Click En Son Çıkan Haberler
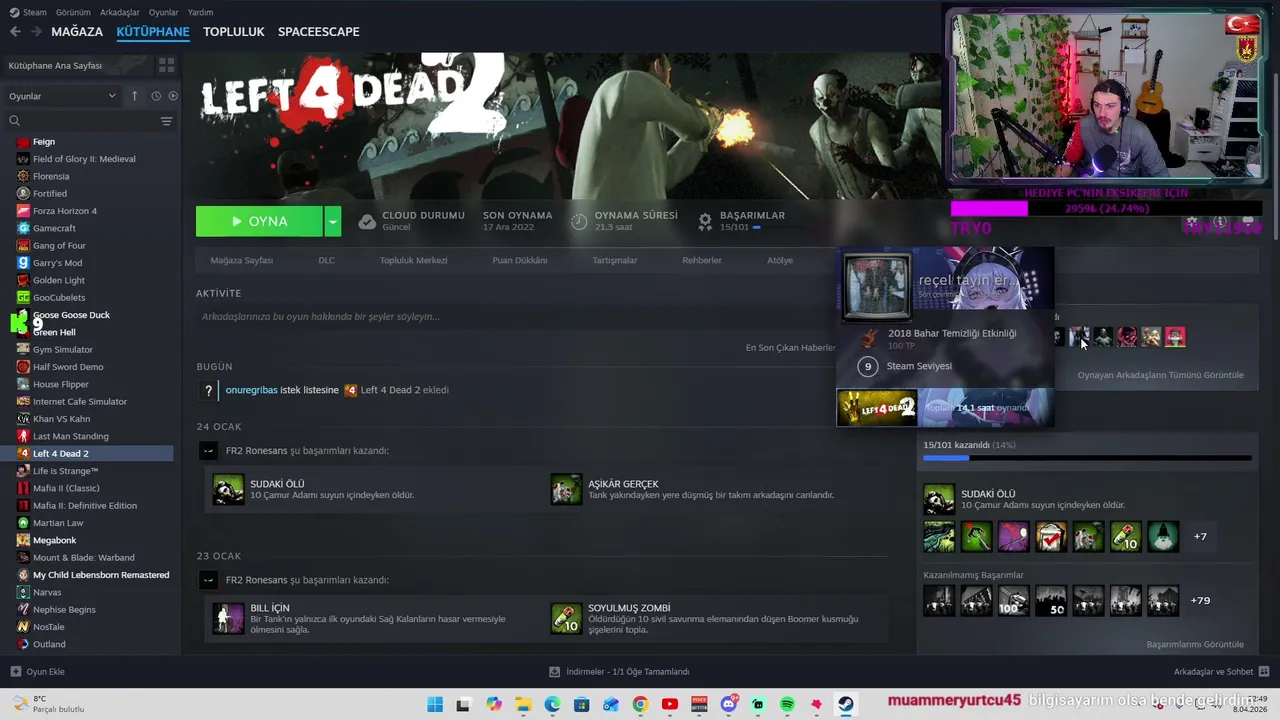This screenshot has width=1280, height=720. pos(790,348)
